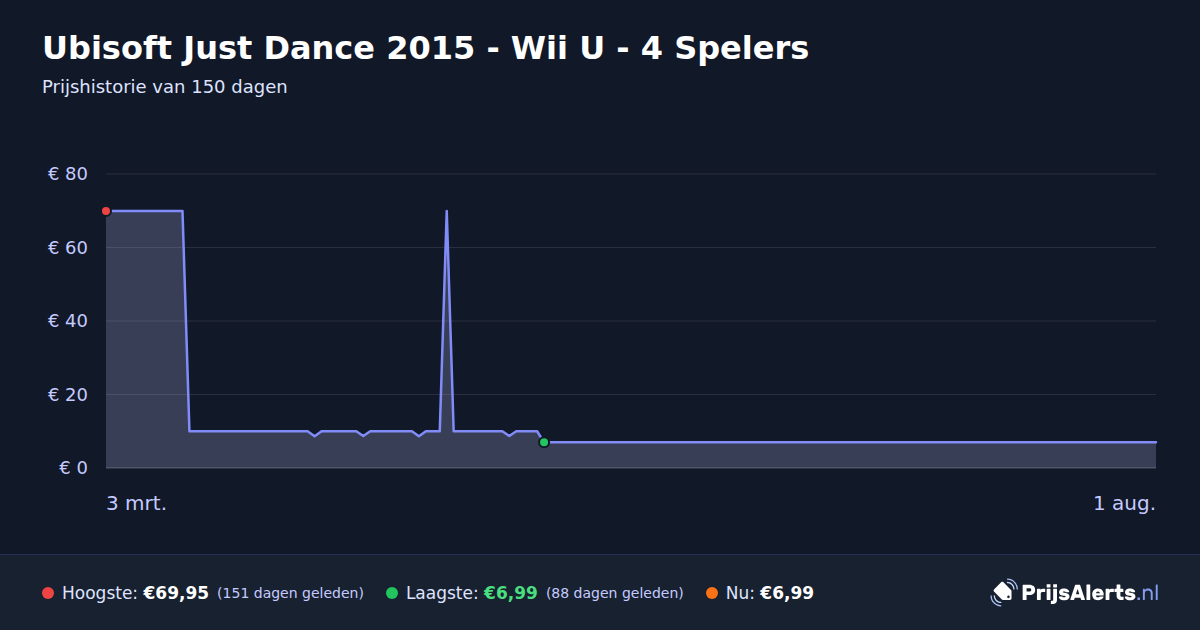Click the € 60 axis label
Screen dimensions: 1200x630
pos(68,248)
